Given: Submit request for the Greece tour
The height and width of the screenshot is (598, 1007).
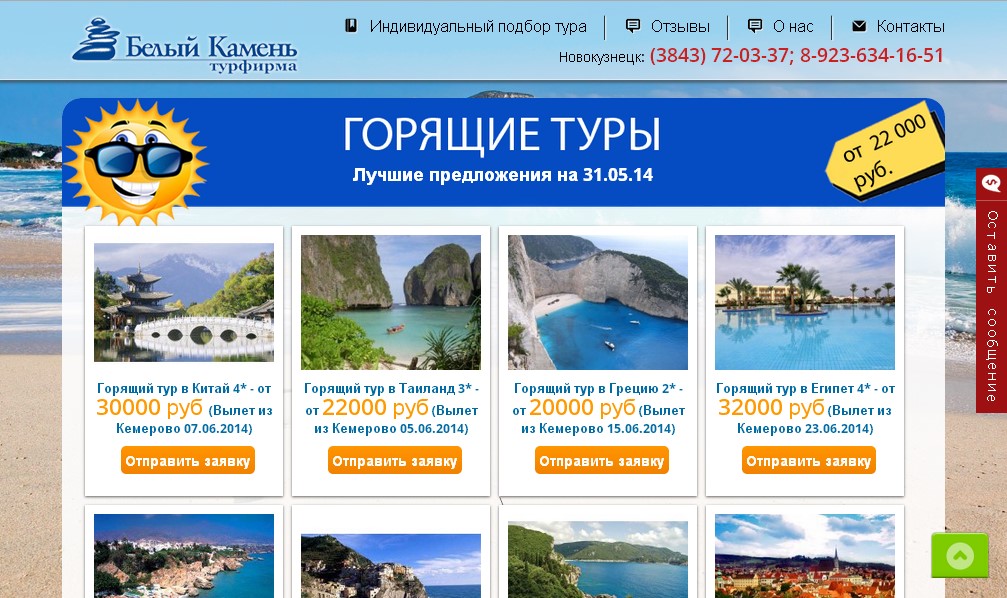Looking at the screenshot, I should tap(601, 461).
